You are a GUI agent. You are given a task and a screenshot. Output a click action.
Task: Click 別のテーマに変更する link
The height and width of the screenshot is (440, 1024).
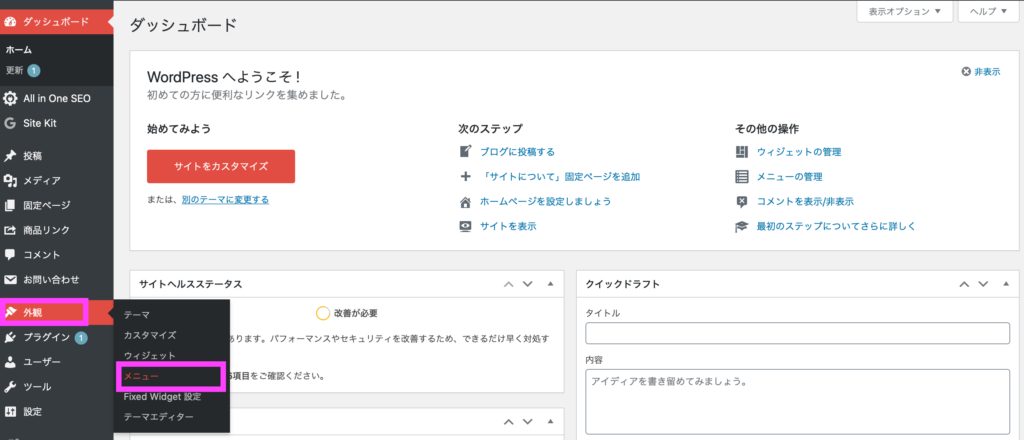point(225,200)
